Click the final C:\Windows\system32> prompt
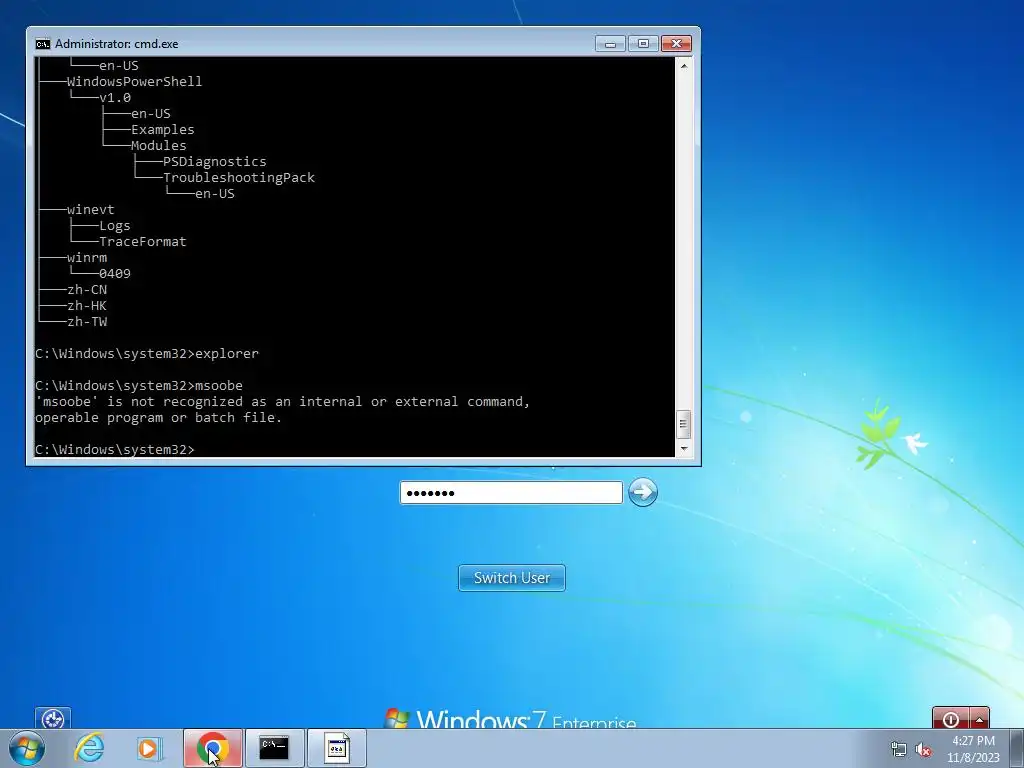 click(115, 449)
